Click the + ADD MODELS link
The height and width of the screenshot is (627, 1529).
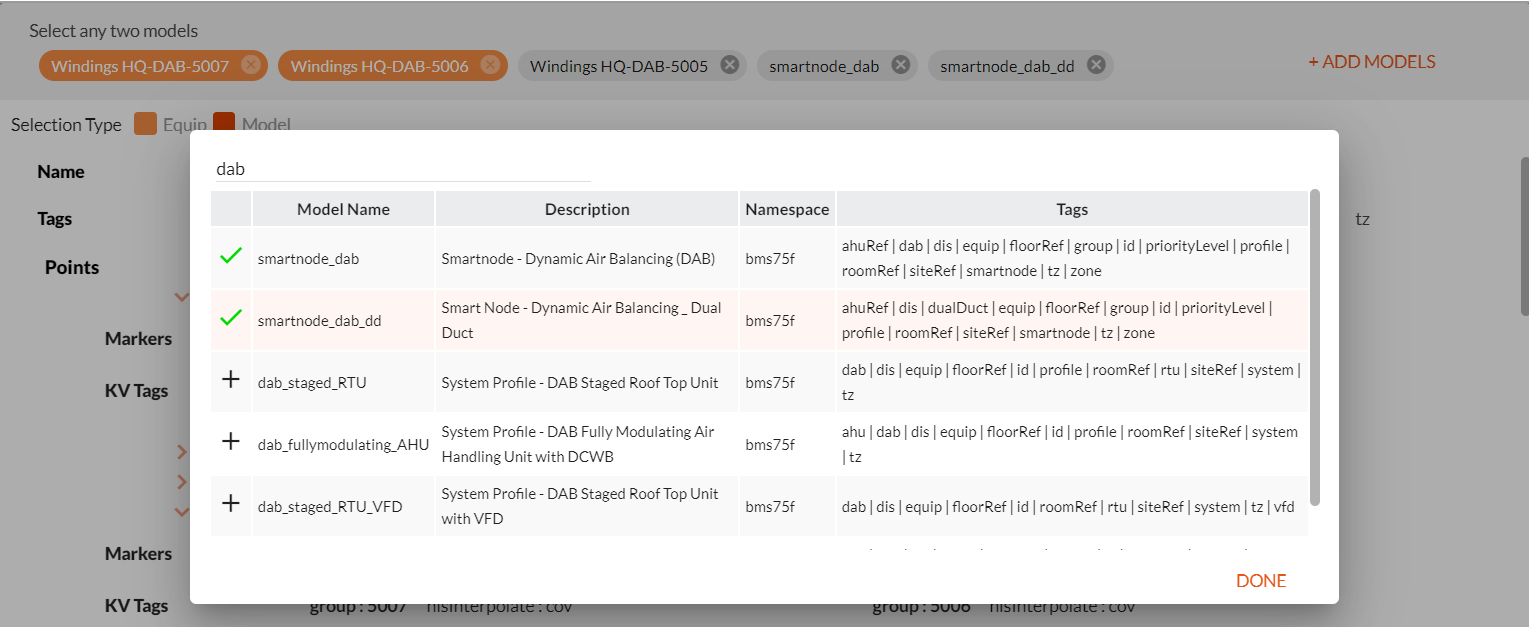(x=1372, y=62)
